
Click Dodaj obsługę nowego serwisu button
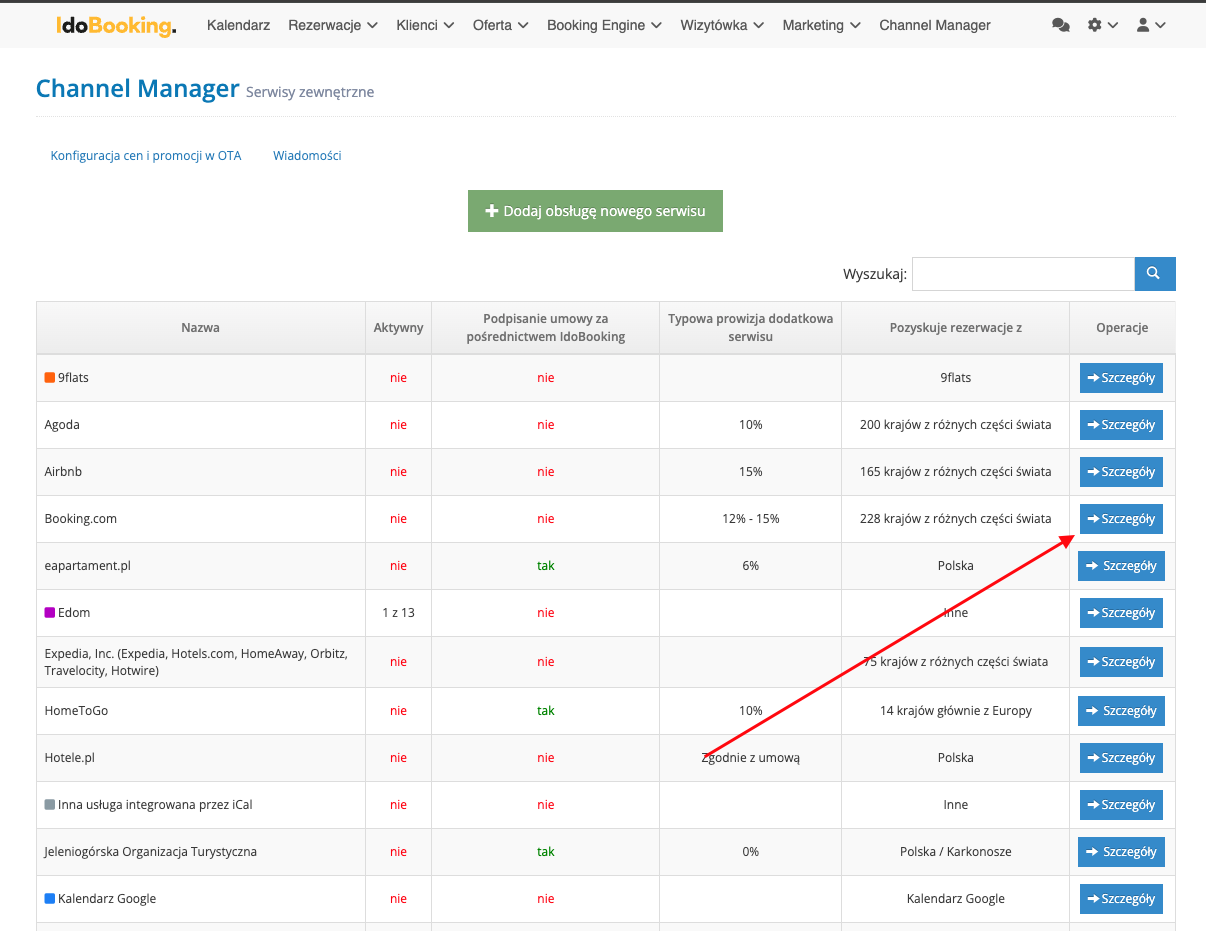tap(595, 211)
